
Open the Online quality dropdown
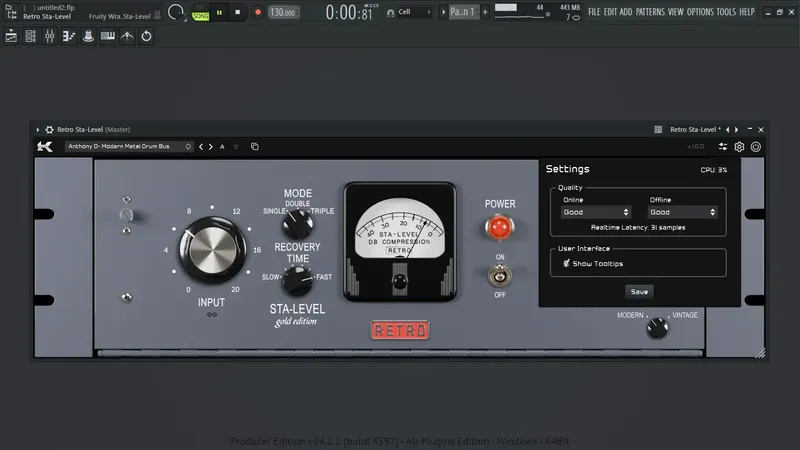tap(596, 212)
